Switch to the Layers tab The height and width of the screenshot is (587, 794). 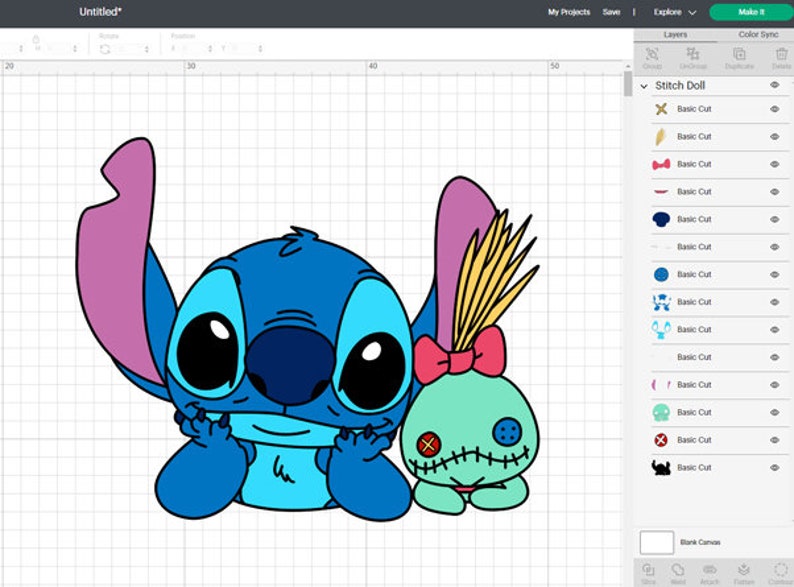[x=675, y=34]
